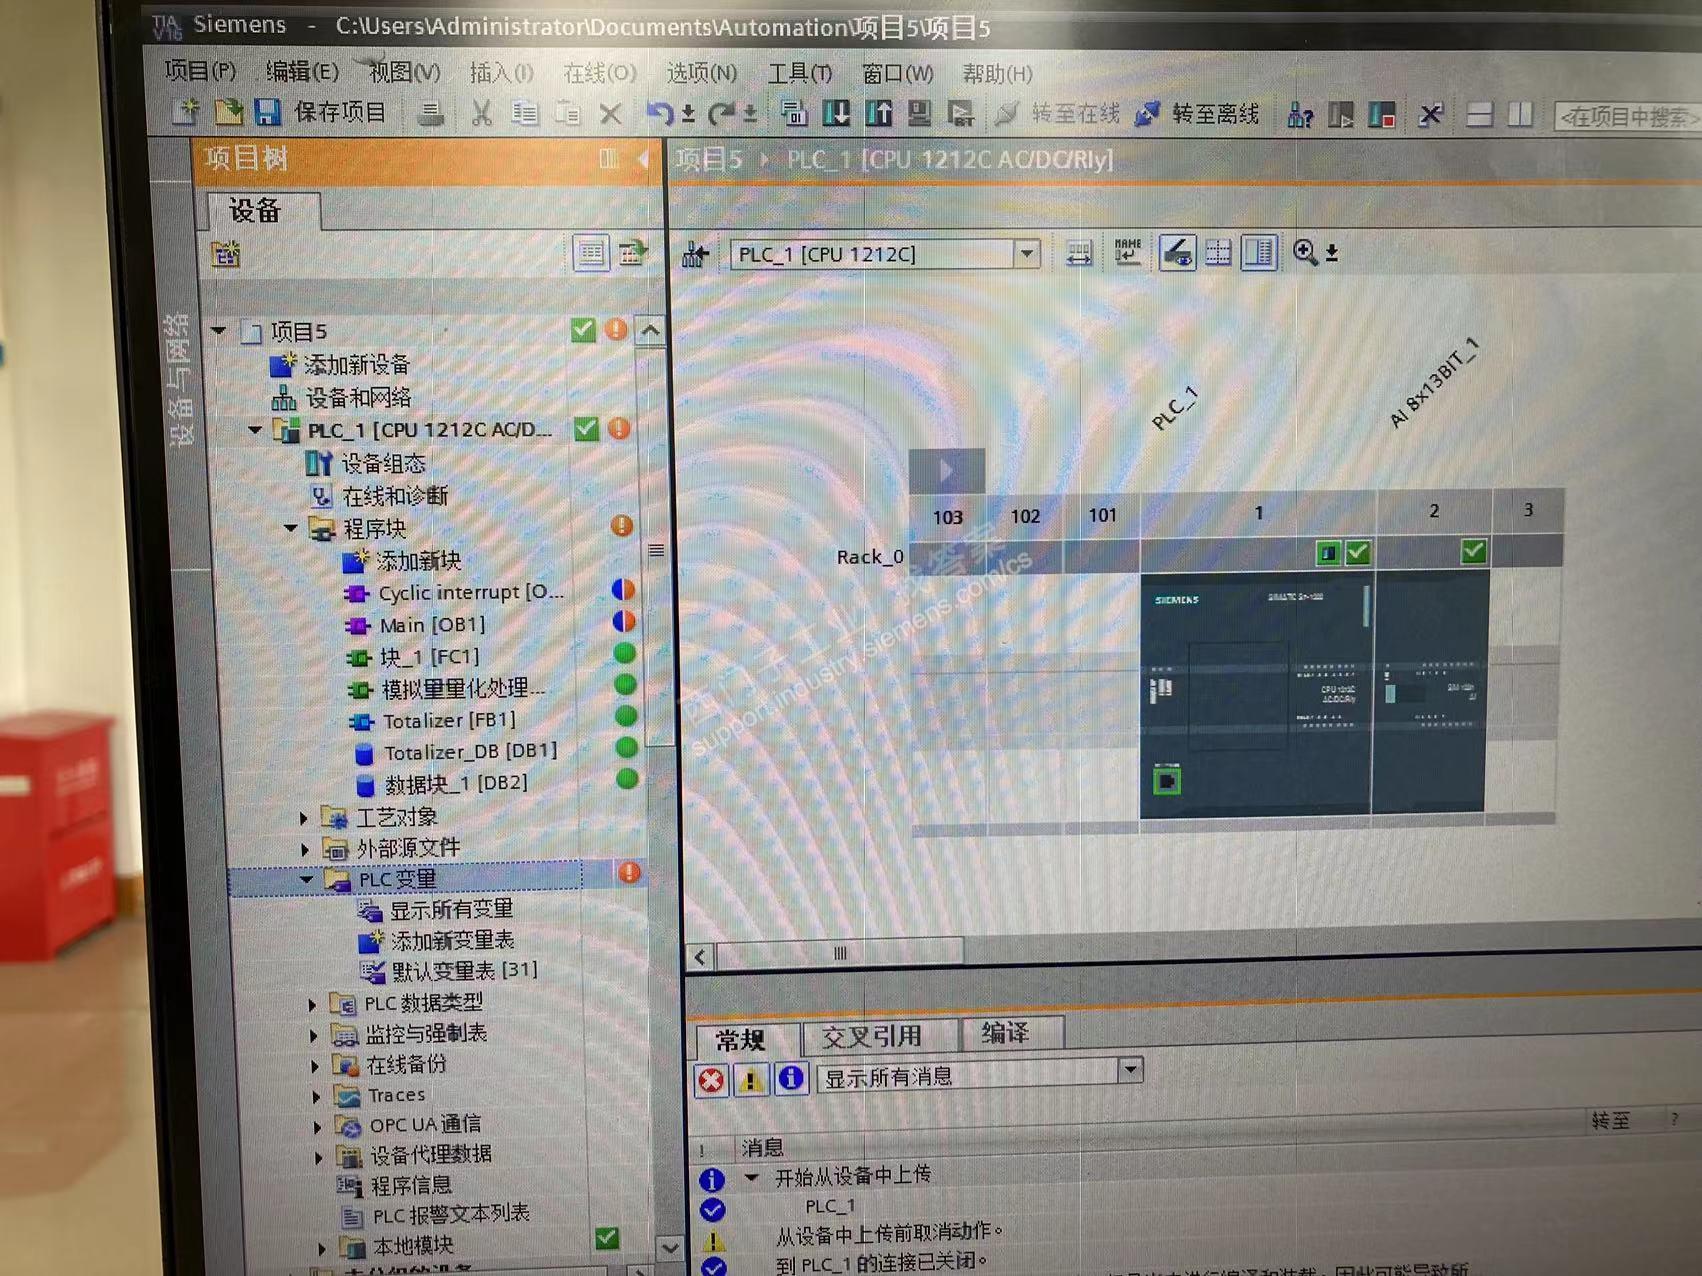Toggle the column layout icon in 项目树 header

pyautogui.click(x=608, y=159)
